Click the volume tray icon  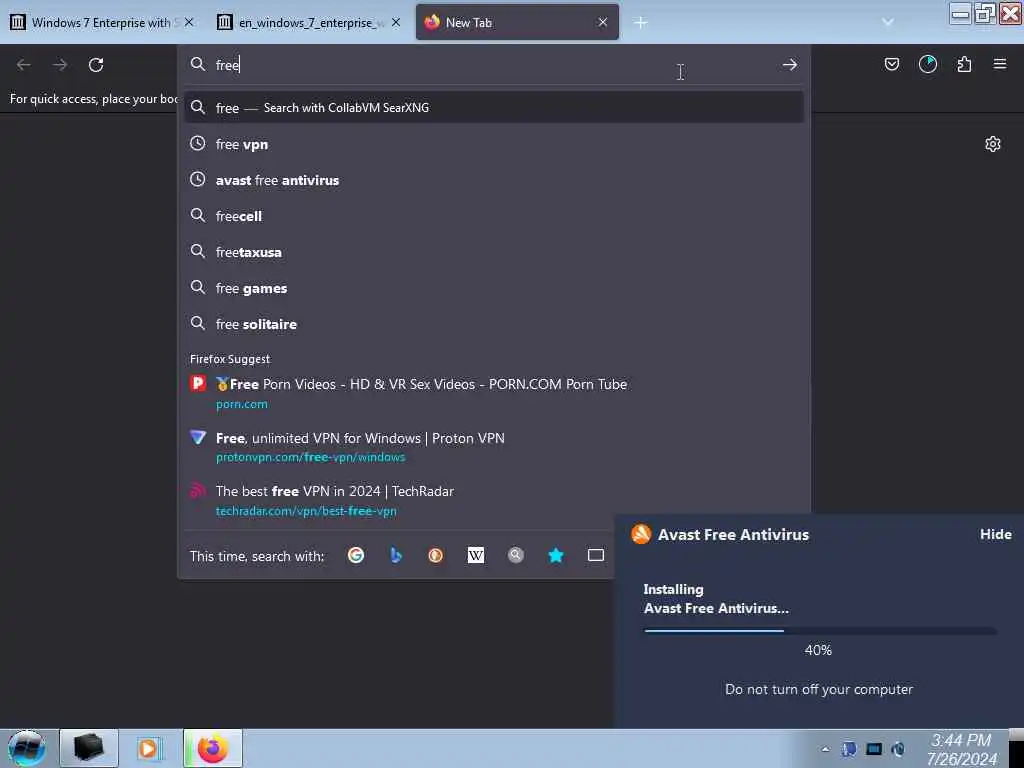(x=898, y=749)
